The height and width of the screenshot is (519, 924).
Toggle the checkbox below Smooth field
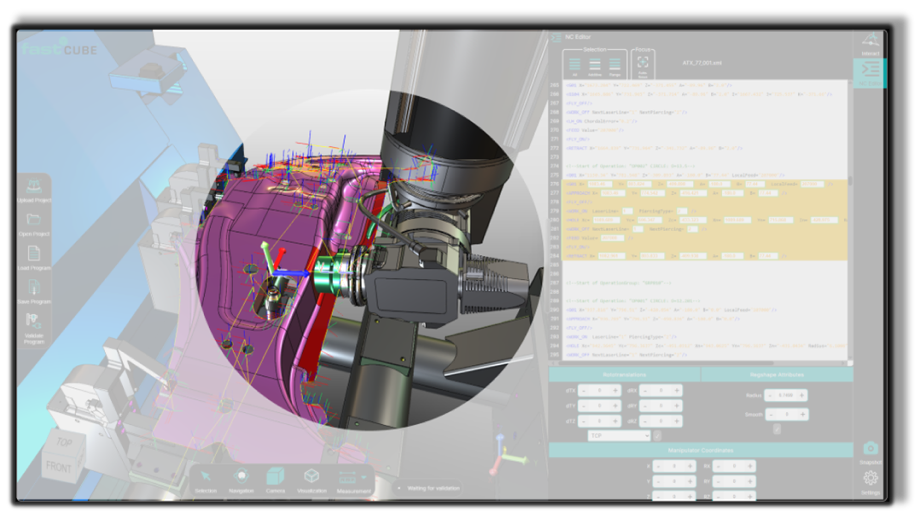[777, 429]
